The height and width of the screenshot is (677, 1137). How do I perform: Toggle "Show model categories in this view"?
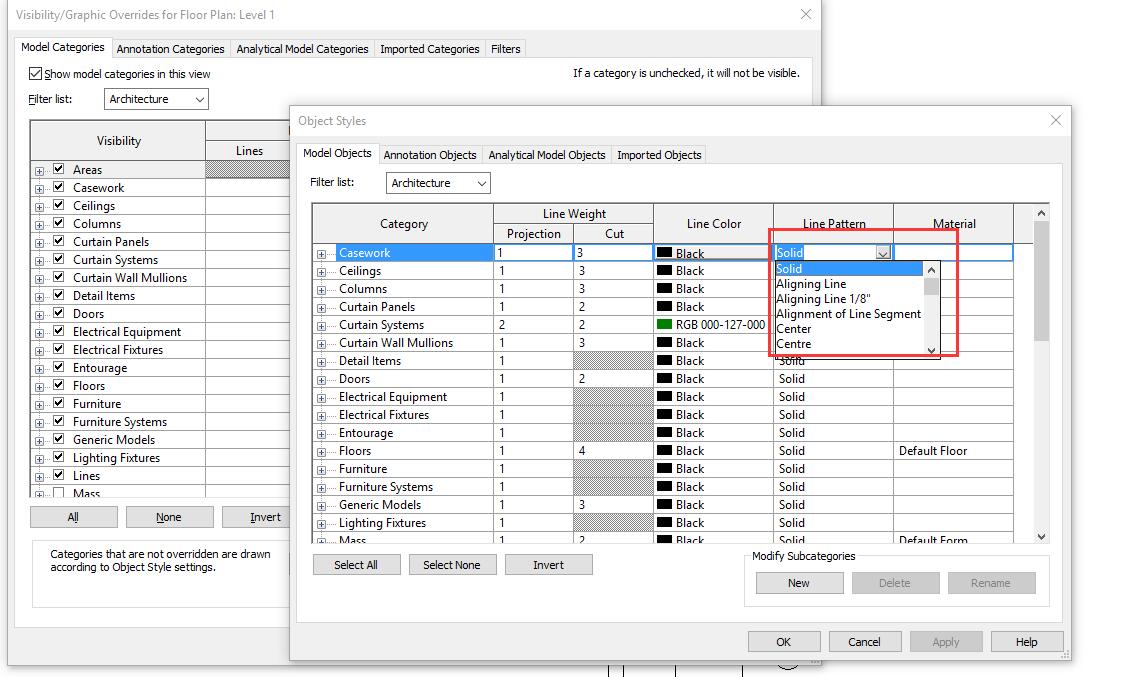[36, 74]
